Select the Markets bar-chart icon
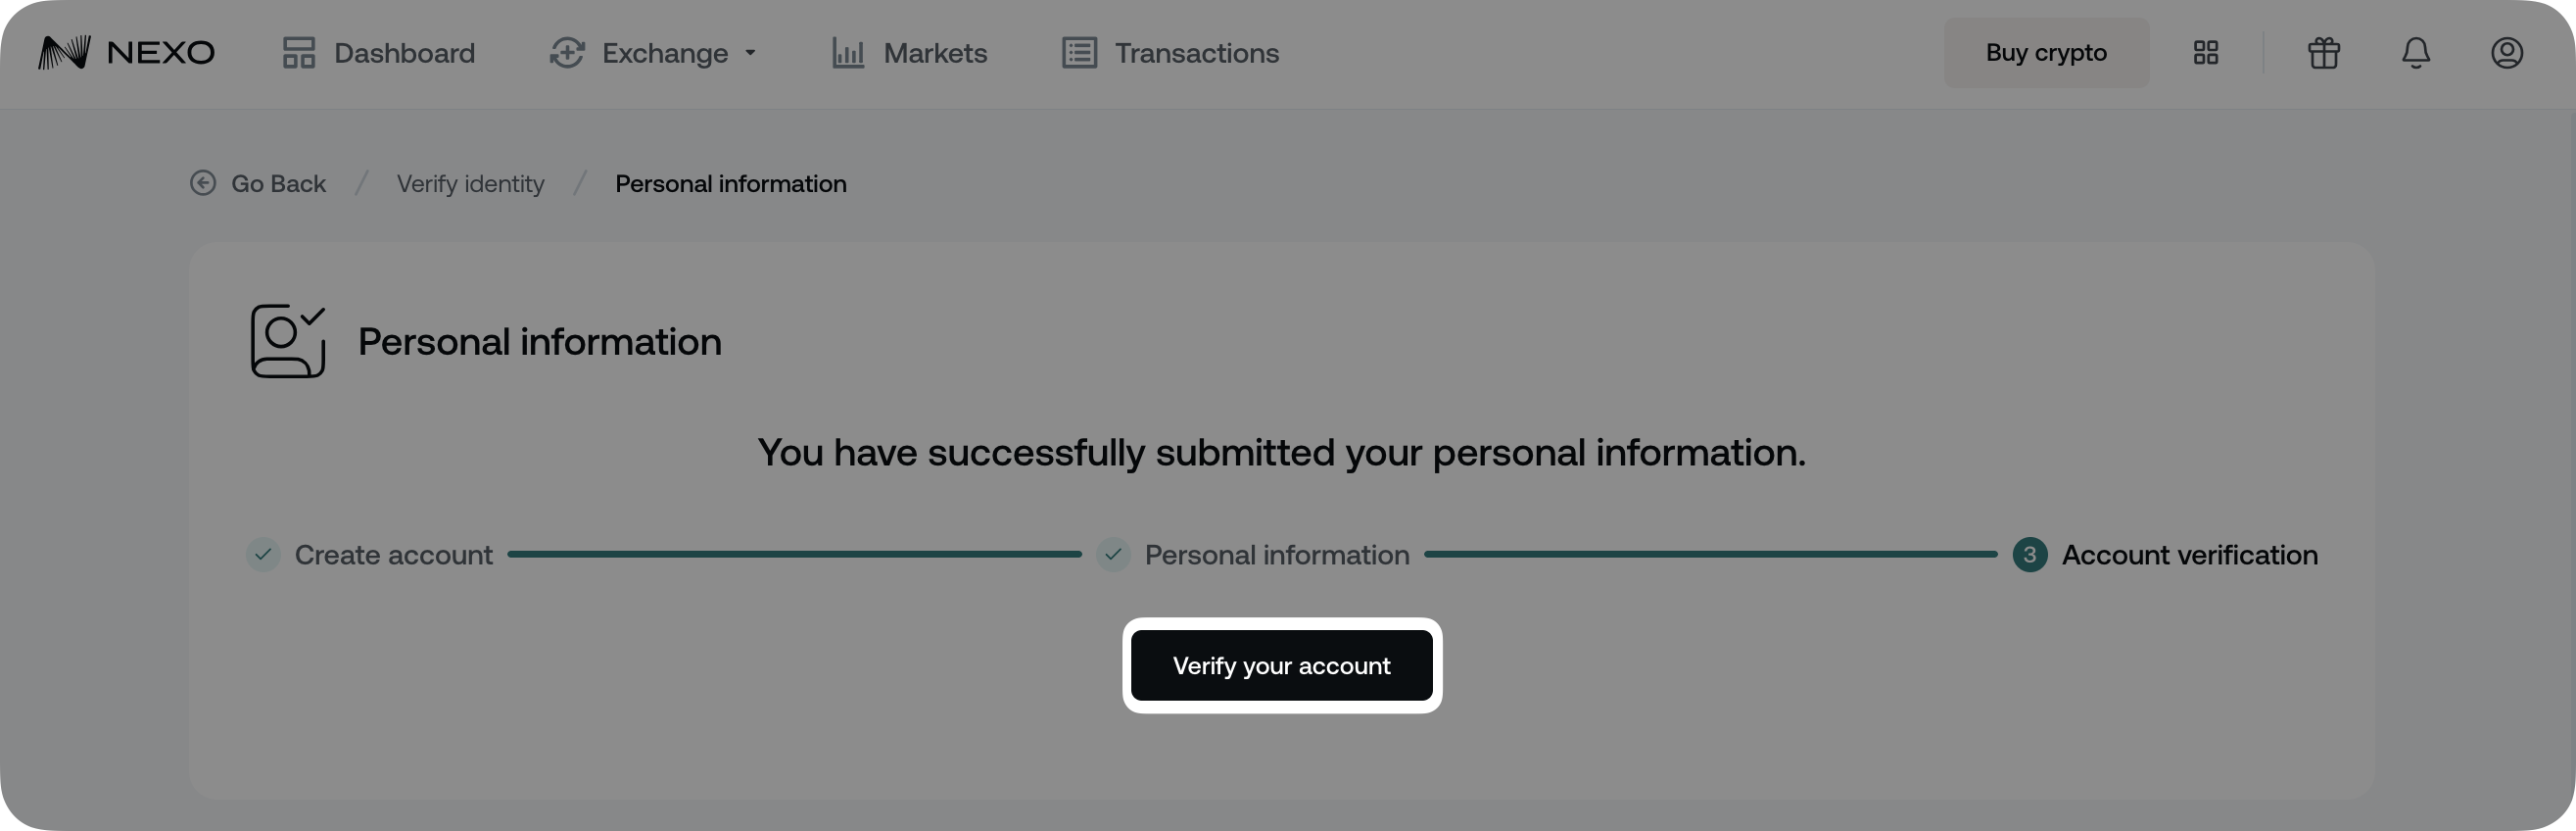The height and width of the screenshot is (831, 2576). click(848, 52)
